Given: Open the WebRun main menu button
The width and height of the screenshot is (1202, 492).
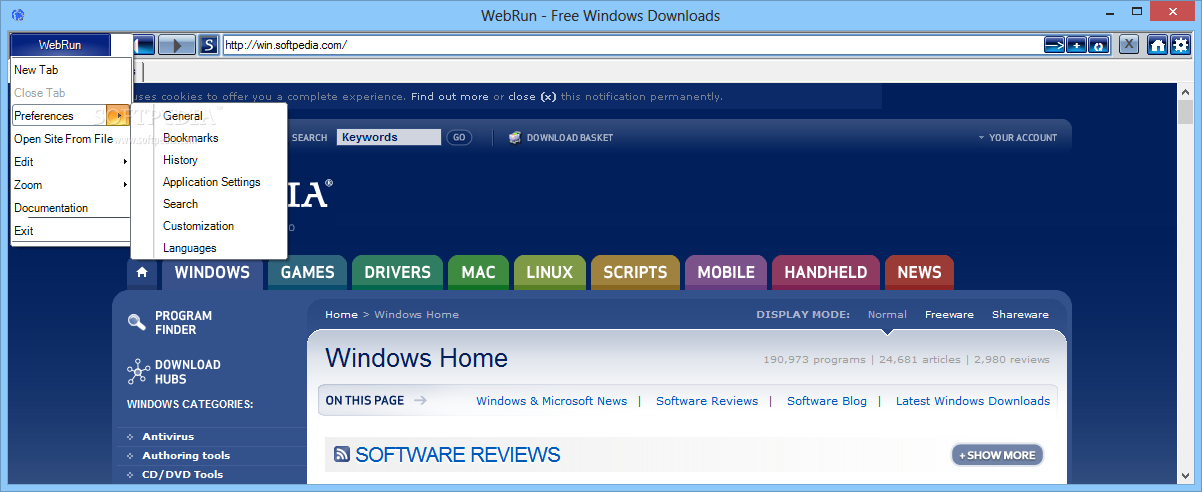Looking at the screenshot, I should 60,45.
